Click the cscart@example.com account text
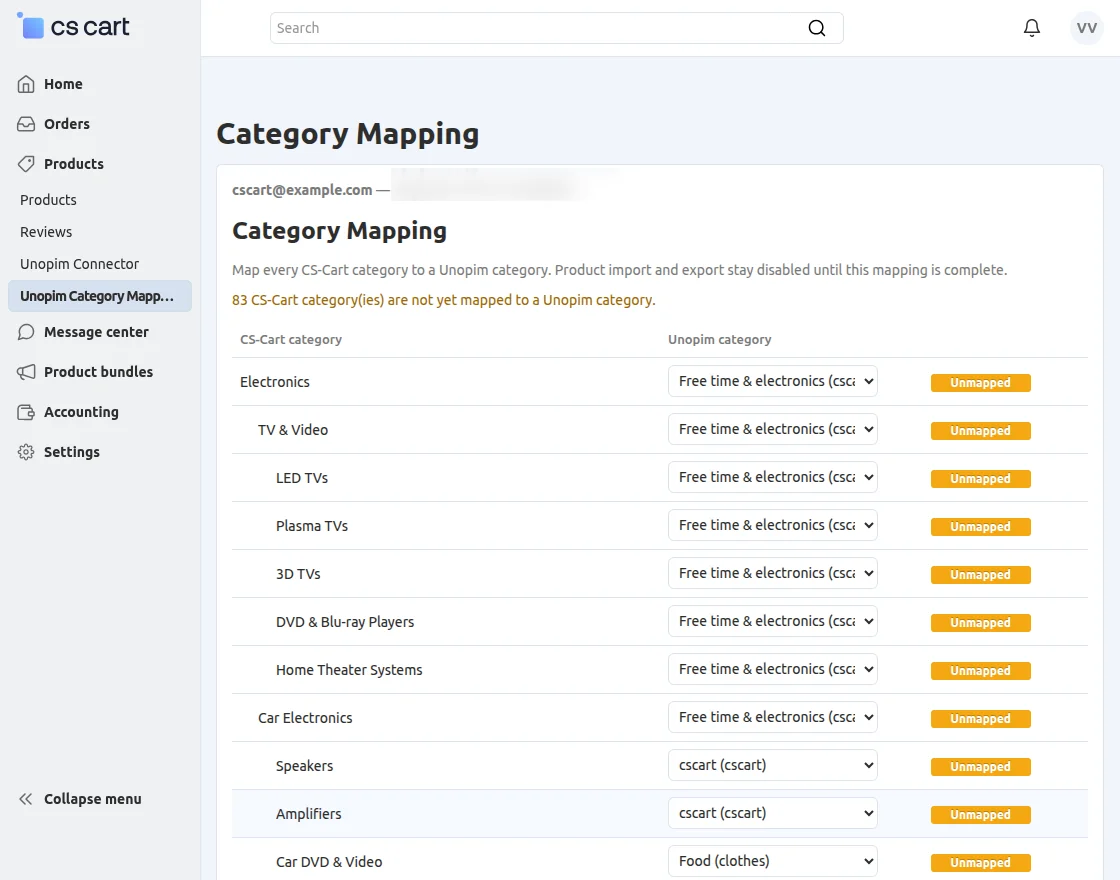This screenshot has width=1120, height=880. [302, 190]
